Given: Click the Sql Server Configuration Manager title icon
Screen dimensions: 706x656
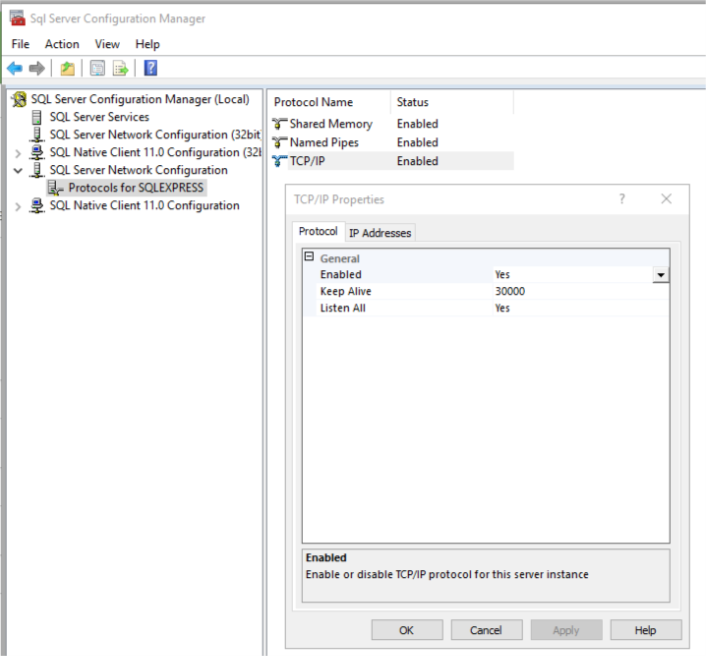Looking at the screenshot, I should coord(18,18).
